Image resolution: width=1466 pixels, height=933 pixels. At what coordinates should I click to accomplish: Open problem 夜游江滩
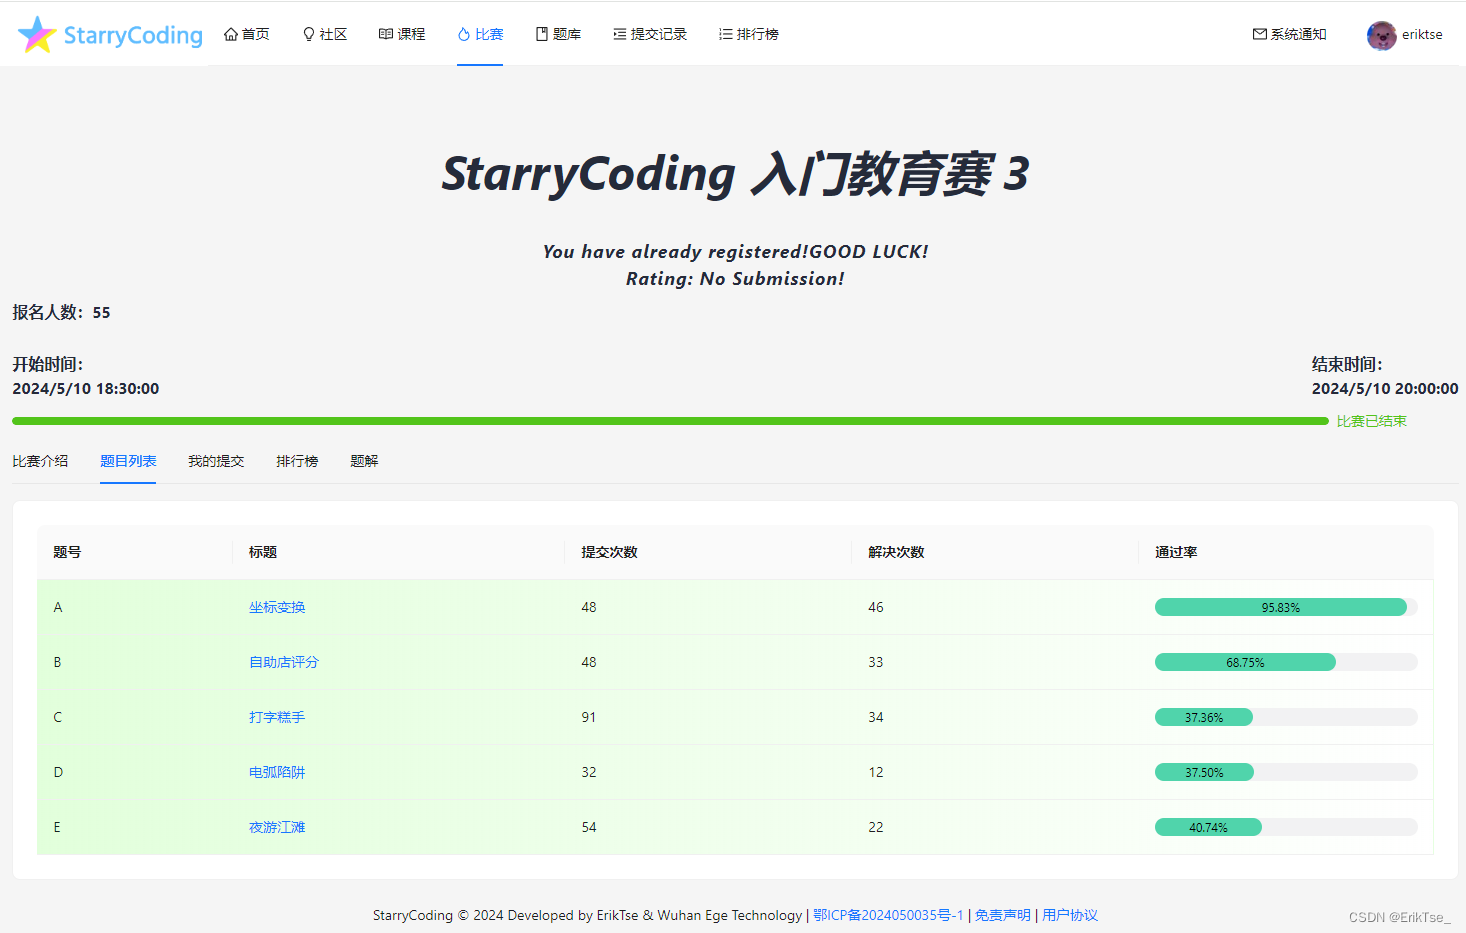(x=277, y=827)
